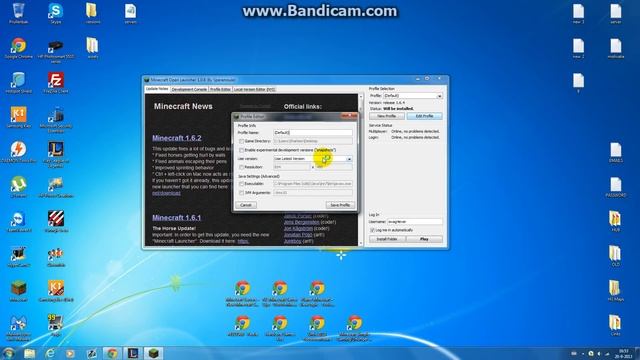The image size is (640, 360).
Task: Open the "versions" folder on the desktop
Action: tap(93, 12)
